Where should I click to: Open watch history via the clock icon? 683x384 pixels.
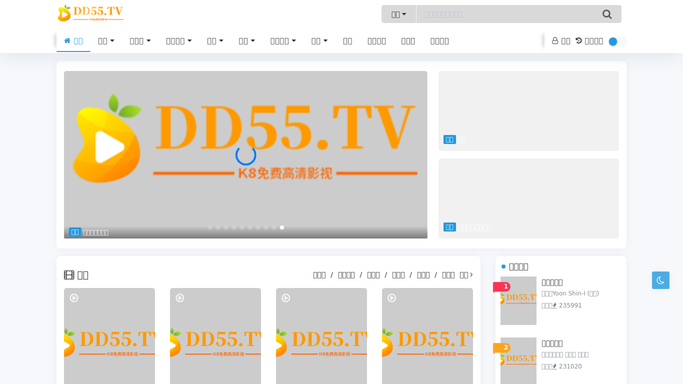click(578, 41)
